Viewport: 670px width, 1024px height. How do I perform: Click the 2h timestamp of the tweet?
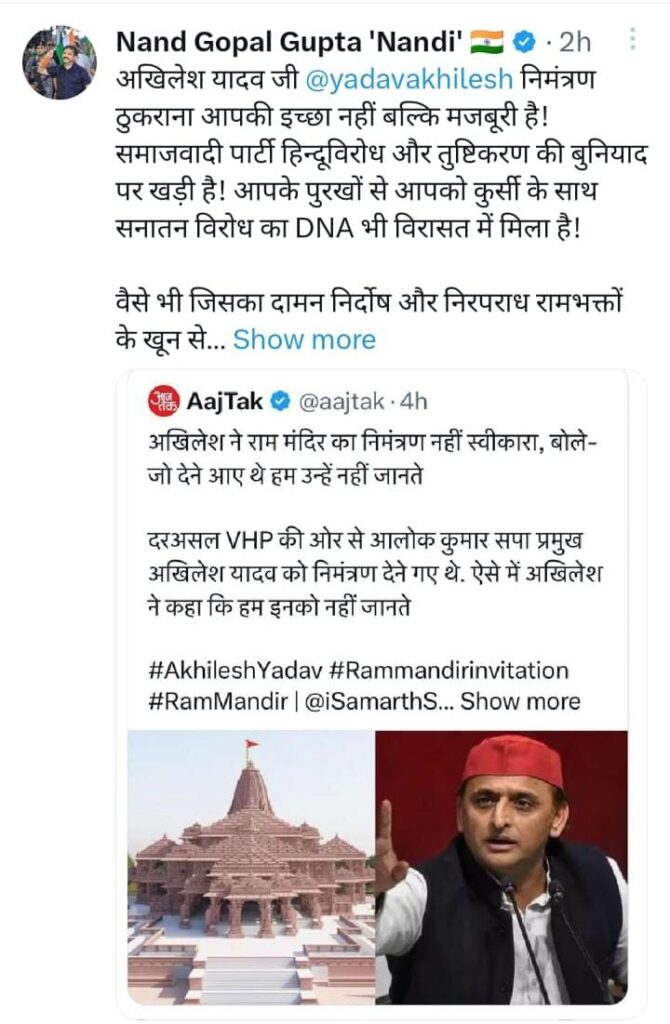point(575,42)
